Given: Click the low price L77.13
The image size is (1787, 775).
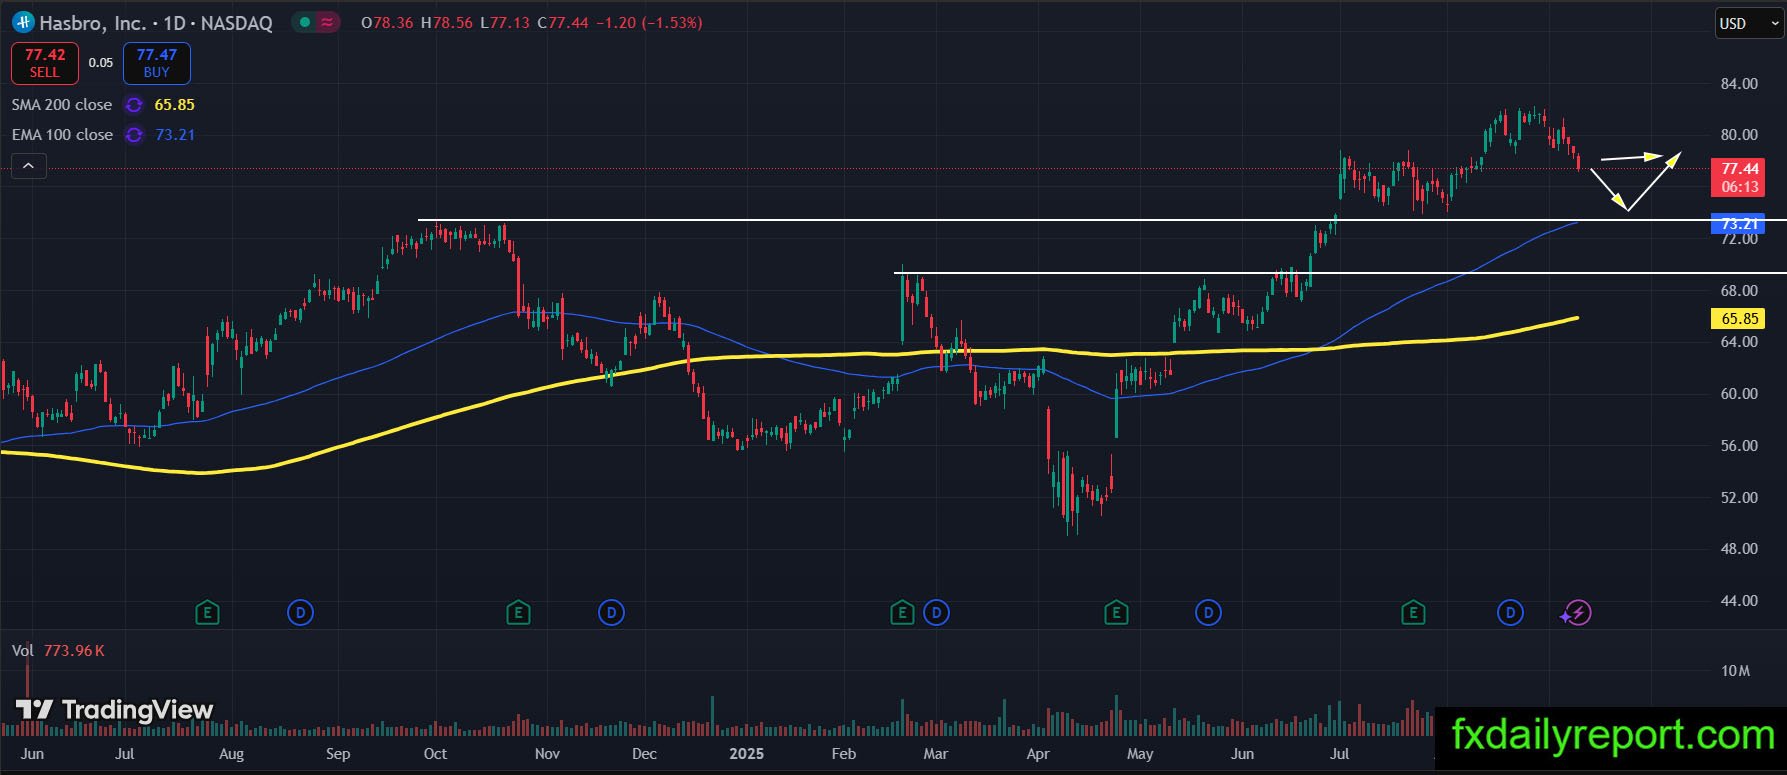Looking at the screenshot, I should (505, 23).
